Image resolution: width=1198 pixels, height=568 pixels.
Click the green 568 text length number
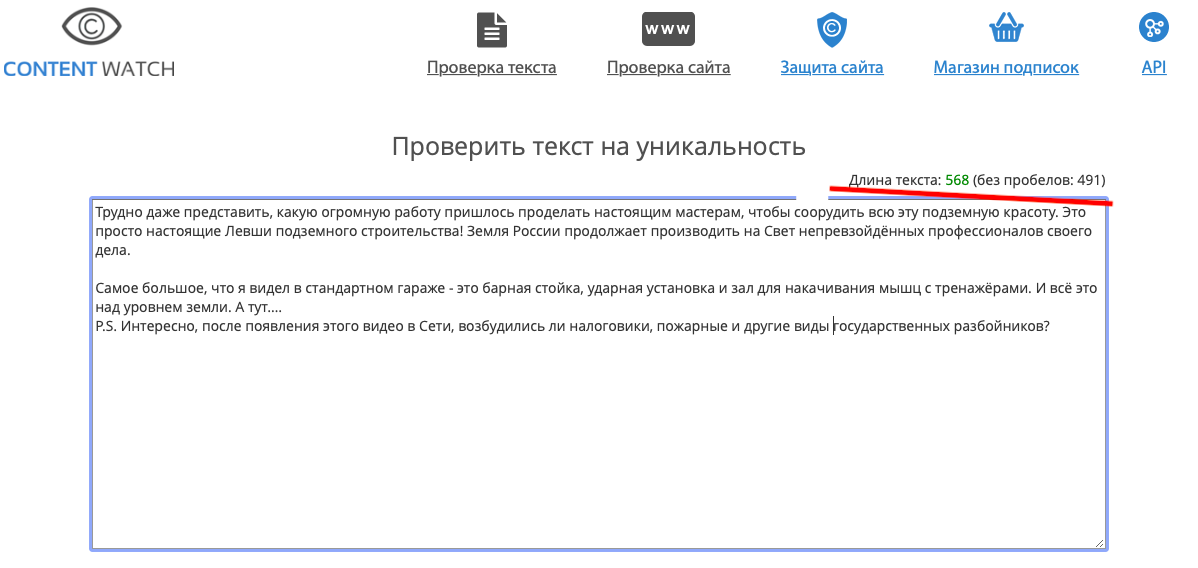(957, 180)
